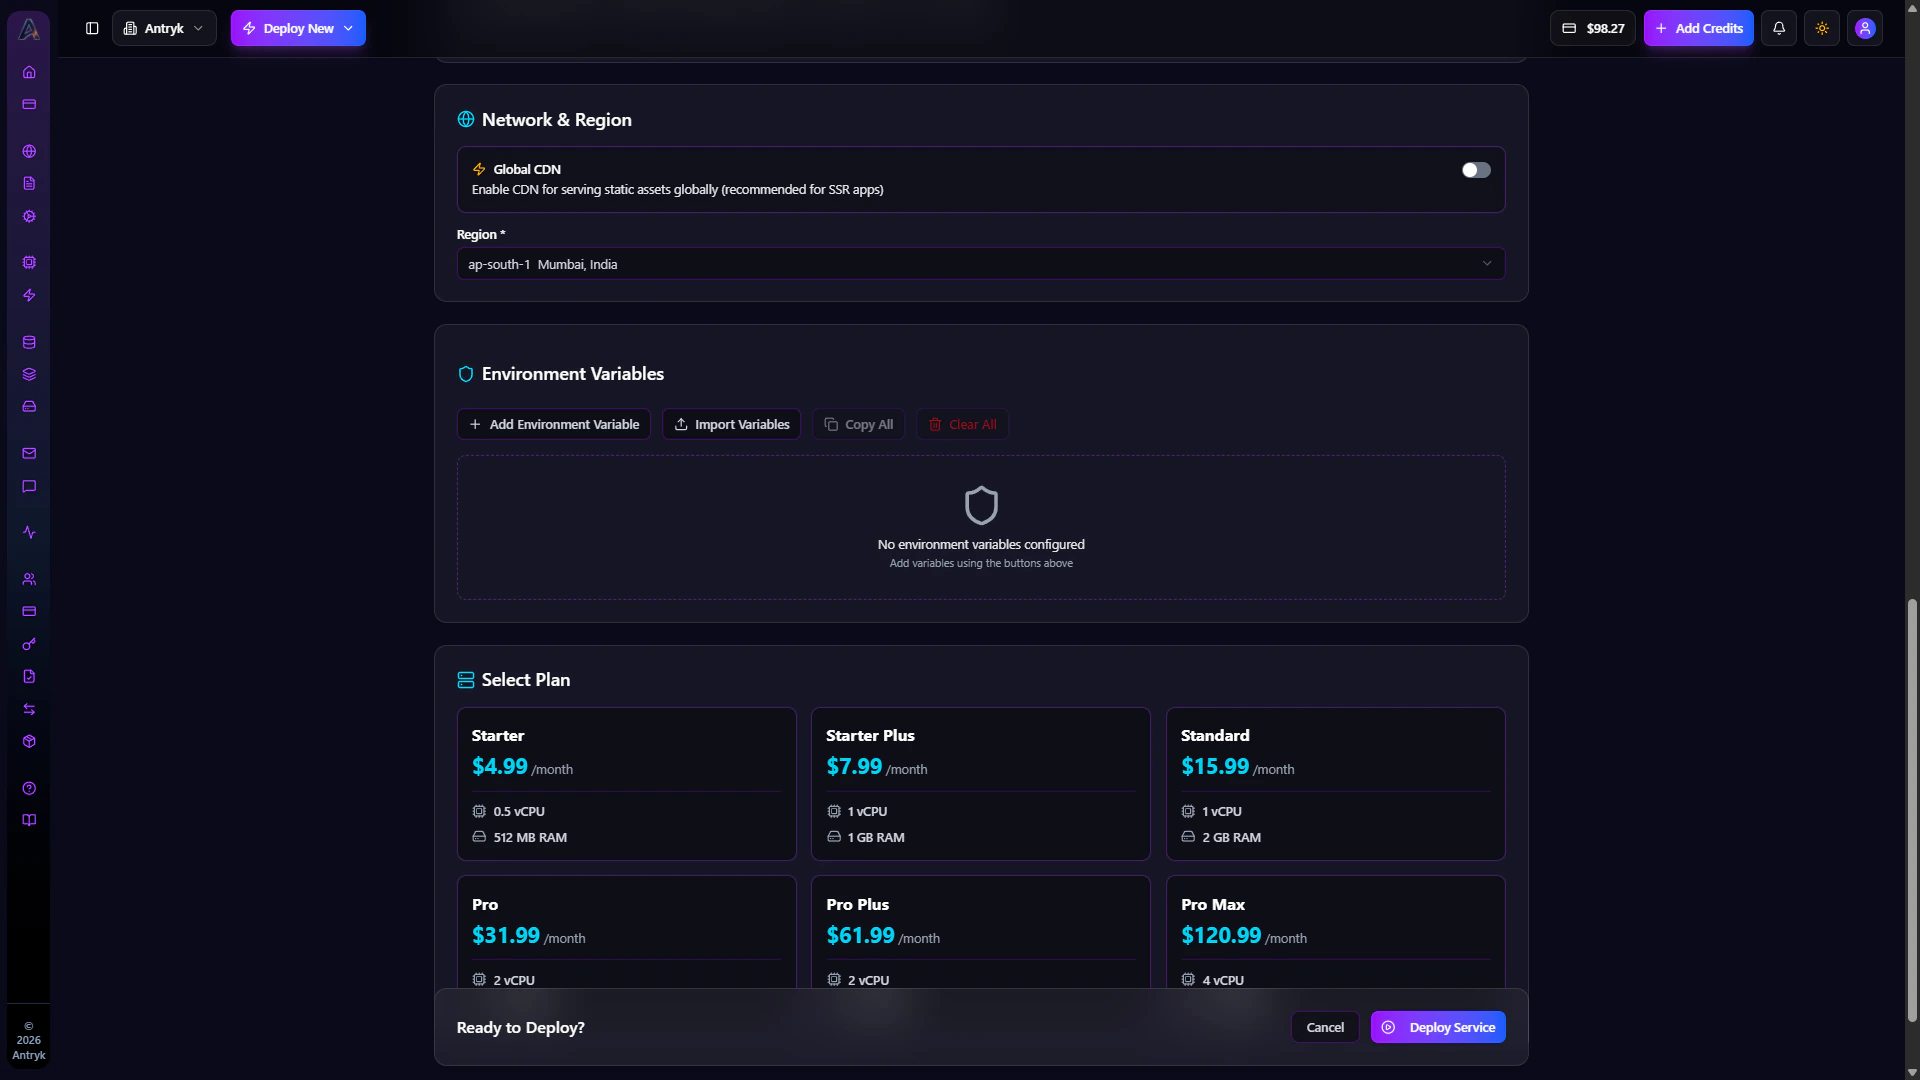The width and height of the screenshot is (1920, 1080).
Task: Select the Standard plan card
Action: [1336, 784]
